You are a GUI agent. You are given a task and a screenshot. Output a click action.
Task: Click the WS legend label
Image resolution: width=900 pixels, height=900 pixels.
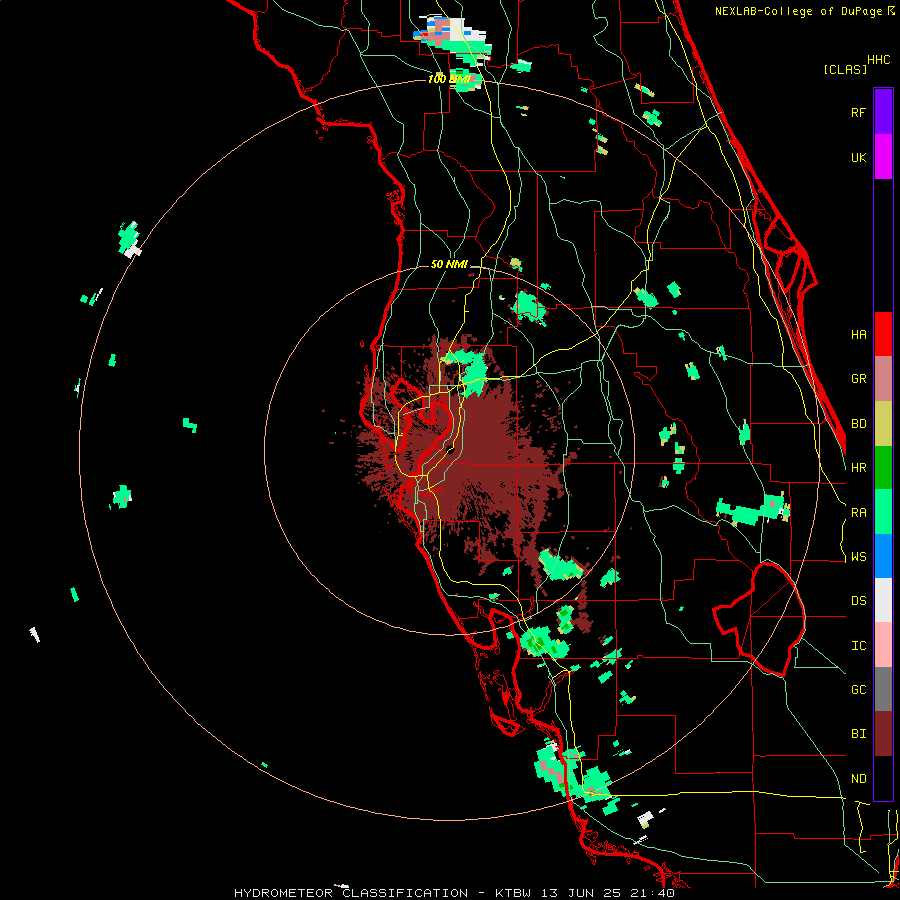pos(858,557)
